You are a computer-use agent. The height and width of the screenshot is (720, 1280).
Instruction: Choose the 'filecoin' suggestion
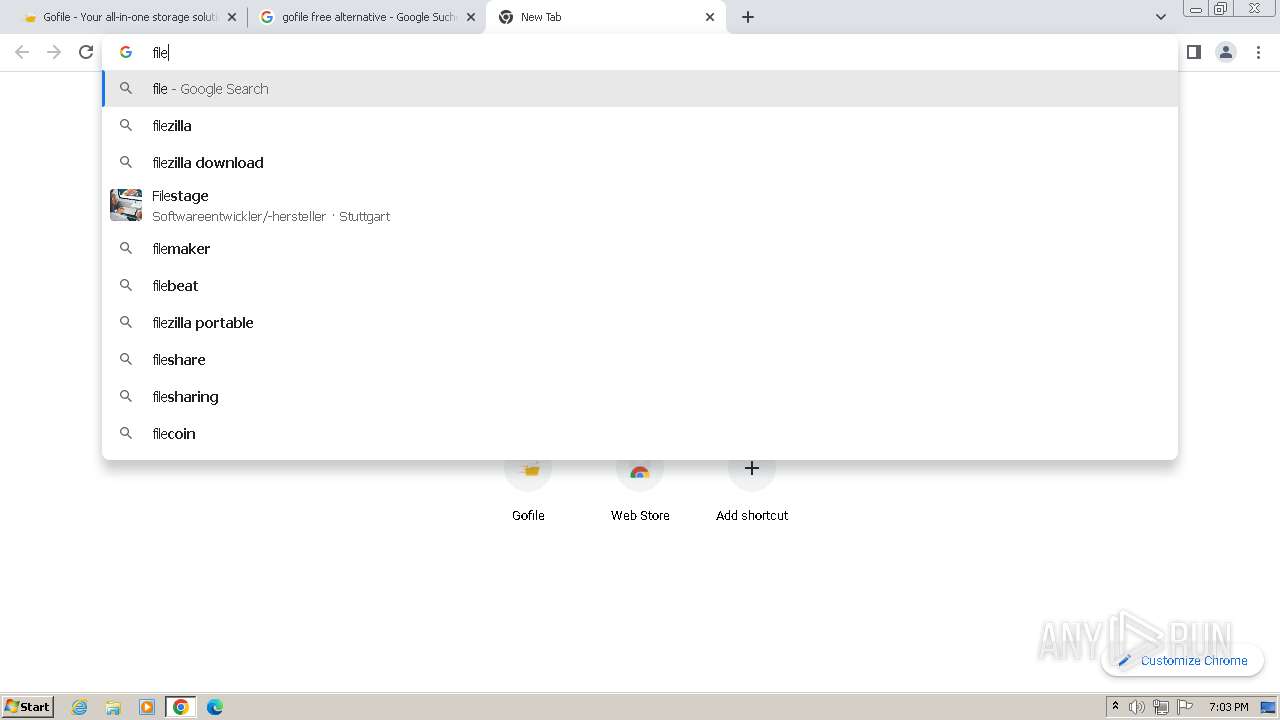coord(640,434)
